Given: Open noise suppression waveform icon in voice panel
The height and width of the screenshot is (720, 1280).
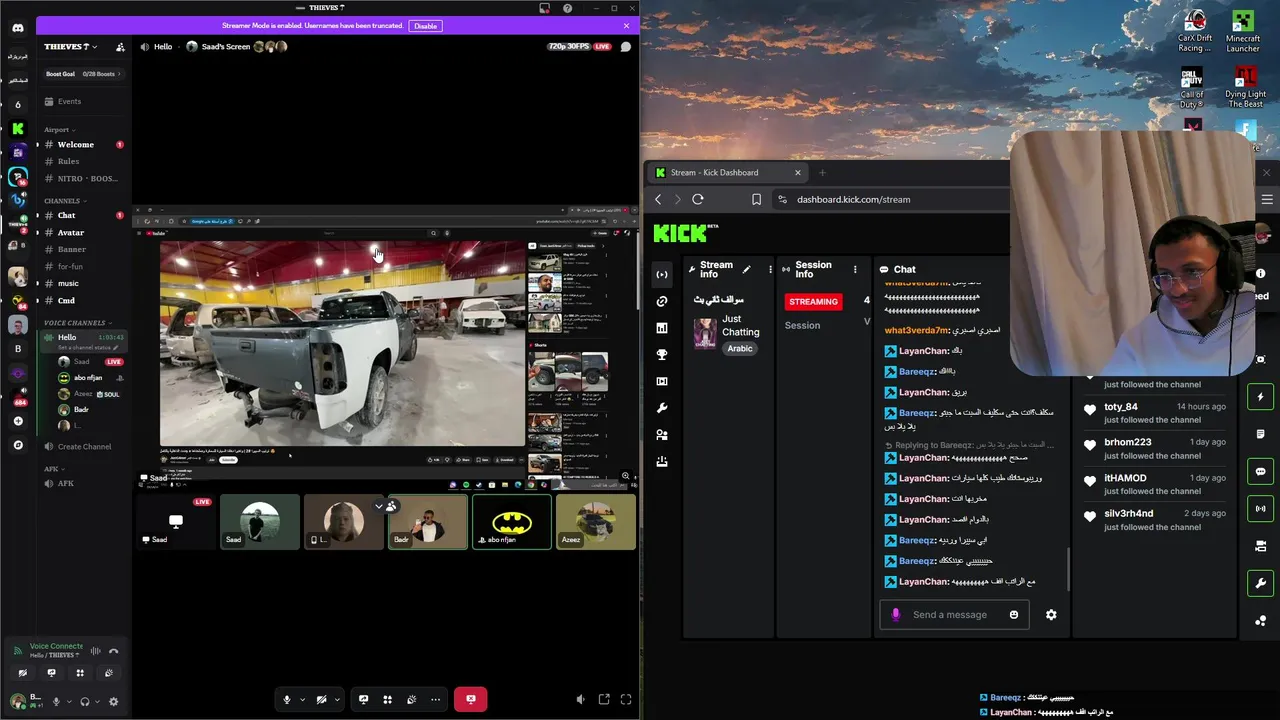Looking at the screenshot, I should (x=96, y=651).
